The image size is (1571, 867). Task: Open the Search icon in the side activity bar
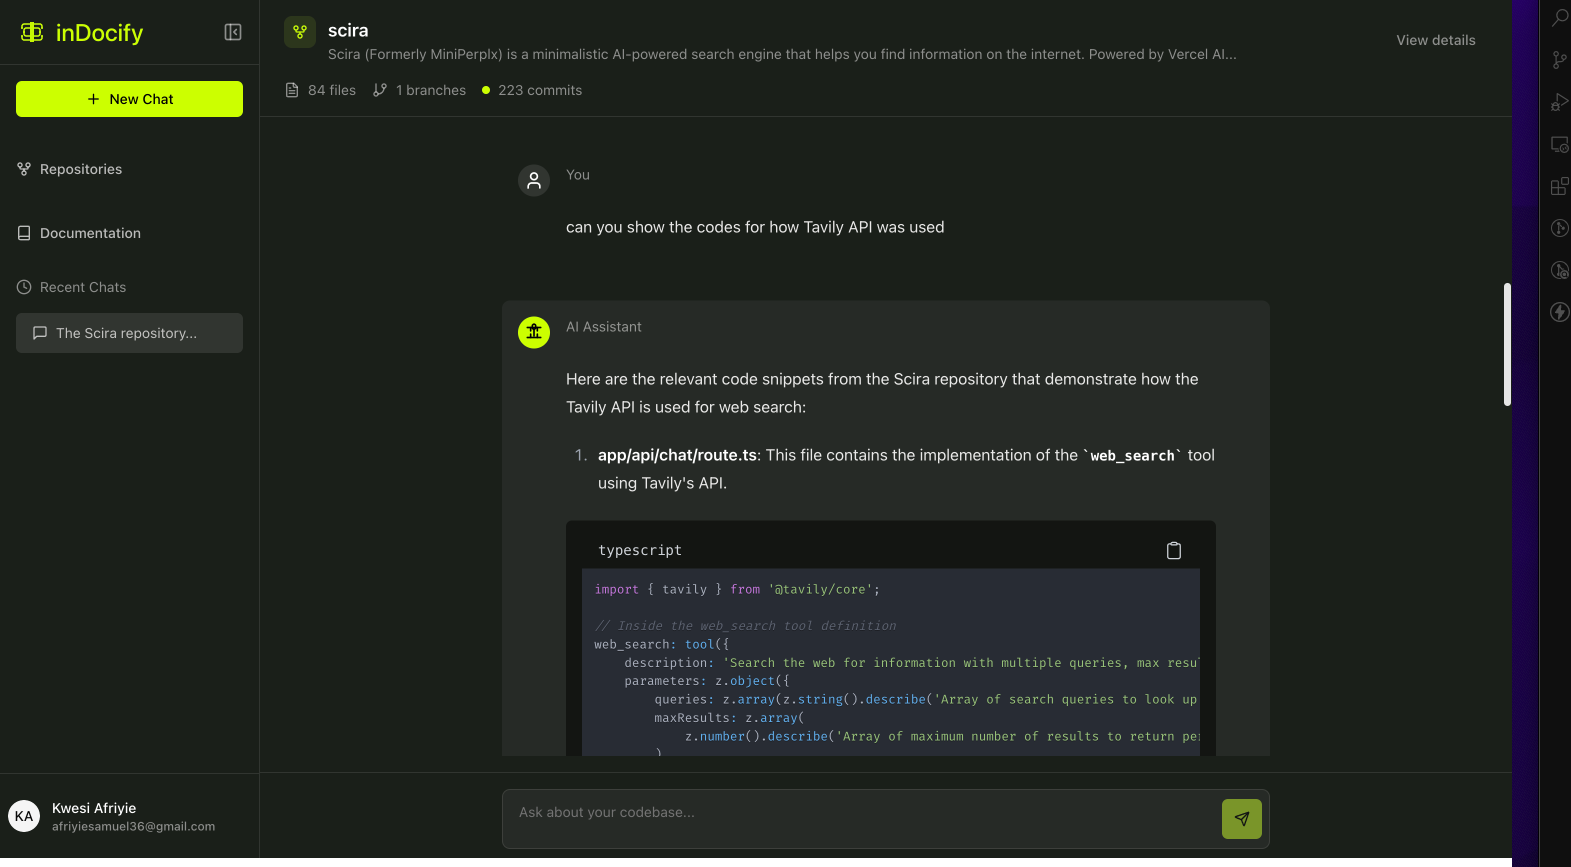click(1560, 17)
